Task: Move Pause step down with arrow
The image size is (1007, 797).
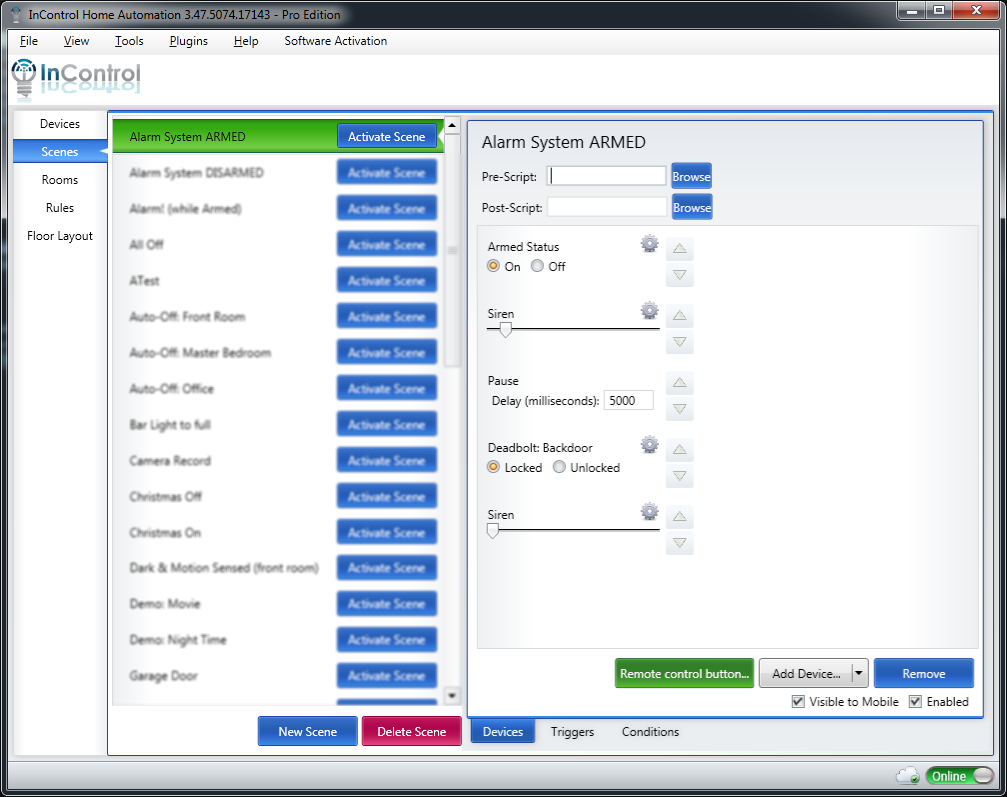Action: [680, 409]
